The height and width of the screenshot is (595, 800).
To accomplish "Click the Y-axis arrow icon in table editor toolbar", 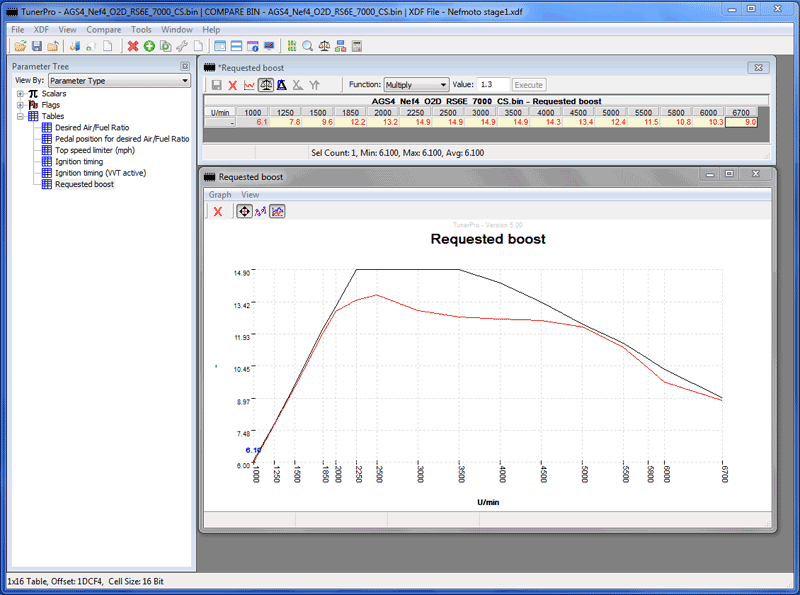I will (x=314, y=85).
